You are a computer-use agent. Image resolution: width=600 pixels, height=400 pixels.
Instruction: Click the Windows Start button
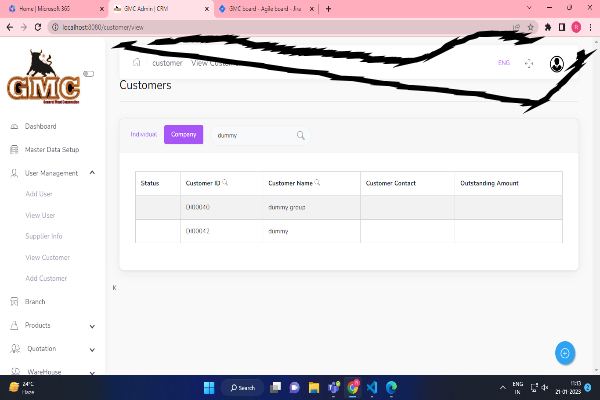[x=211, y=387]
